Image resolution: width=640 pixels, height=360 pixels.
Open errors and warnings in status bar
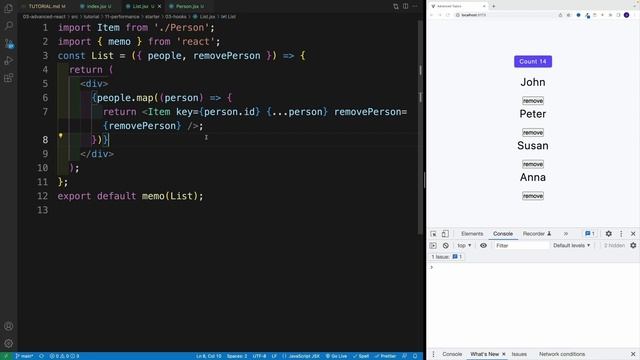tap(64, 356)
